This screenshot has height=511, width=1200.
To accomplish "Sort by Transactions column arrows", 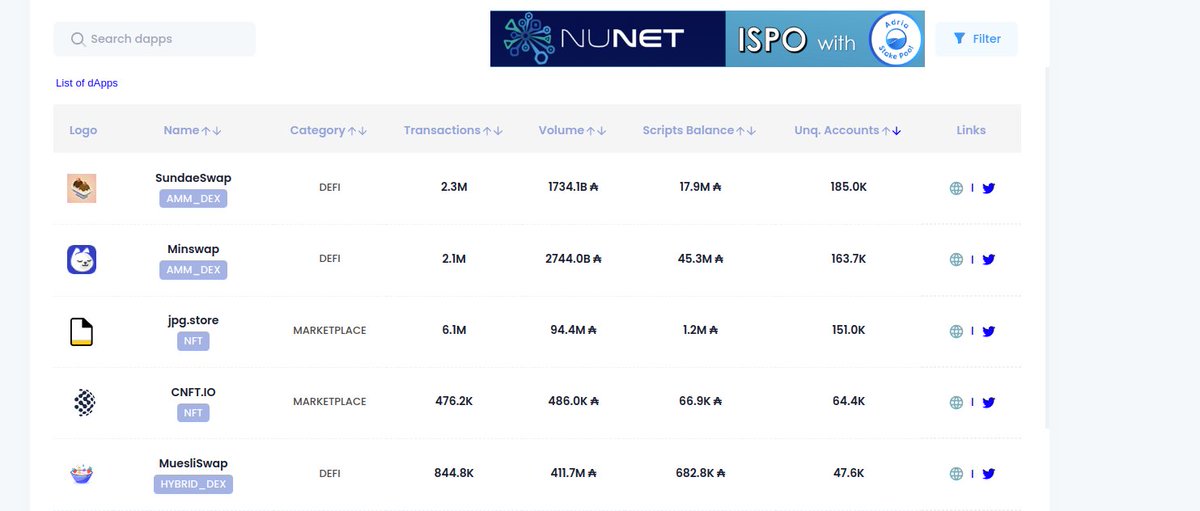I will click(x=493, y=130).
